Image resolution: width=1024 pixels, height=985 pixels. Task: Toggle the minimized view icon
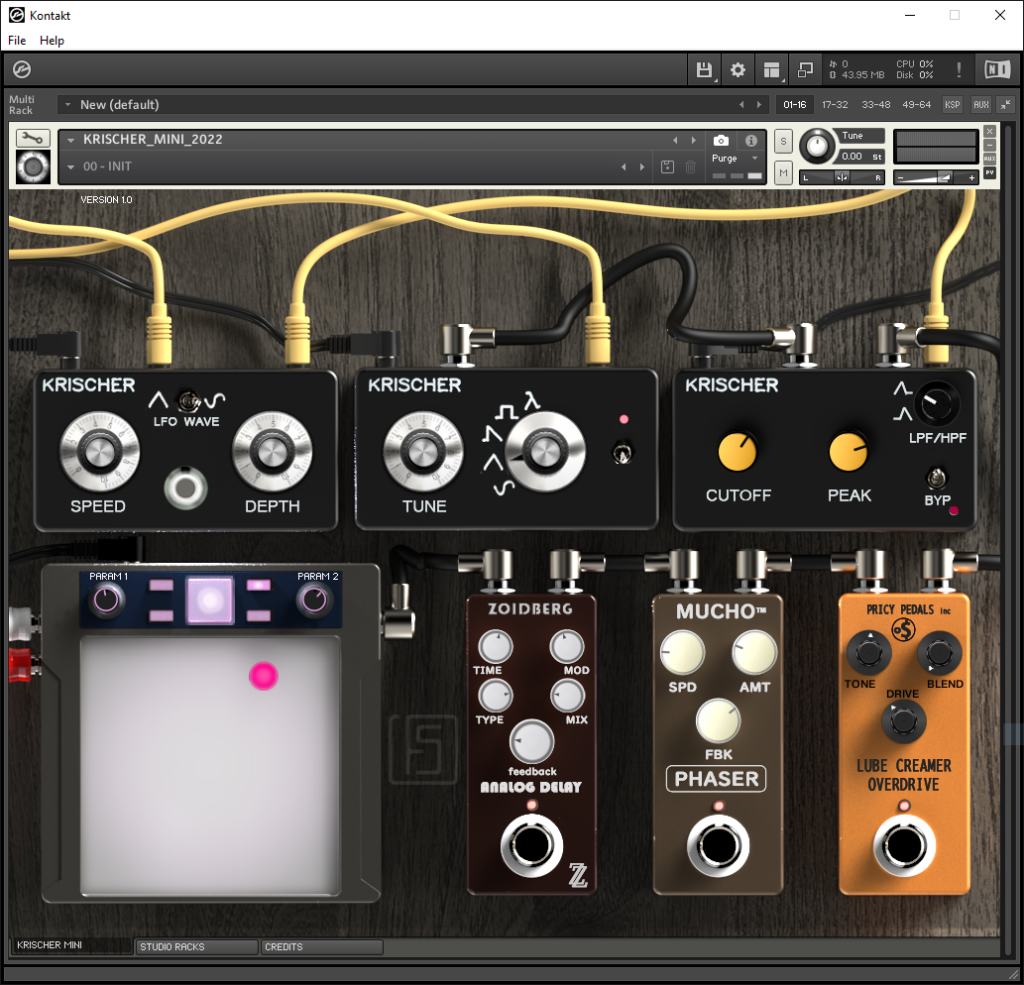(x=805, y=70)
